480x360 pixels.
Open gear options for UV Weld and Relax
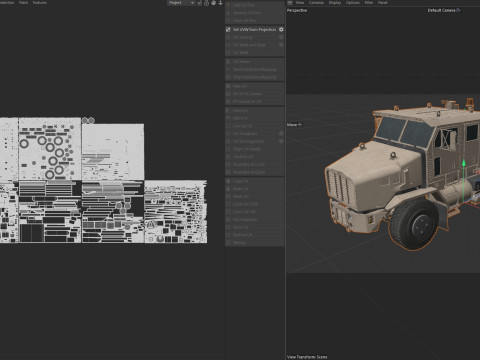click(281, 45)
